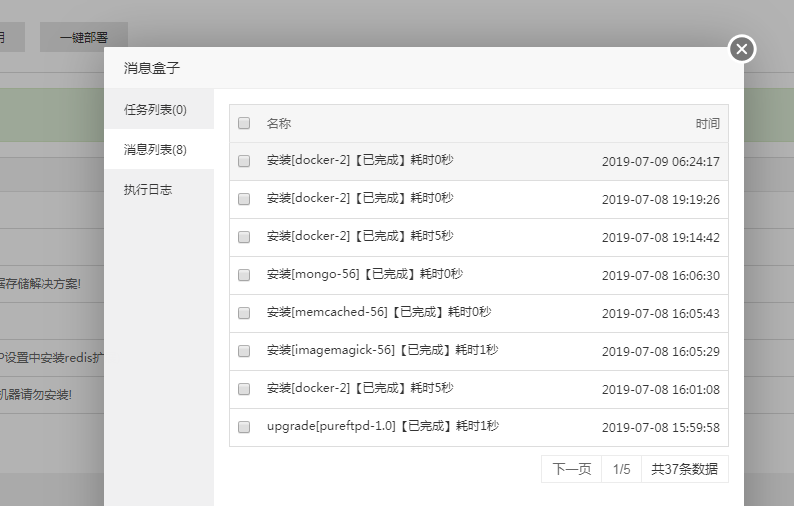Click the 时间 column header
Viewport: 794px width, 506px height.
(707, 124)
